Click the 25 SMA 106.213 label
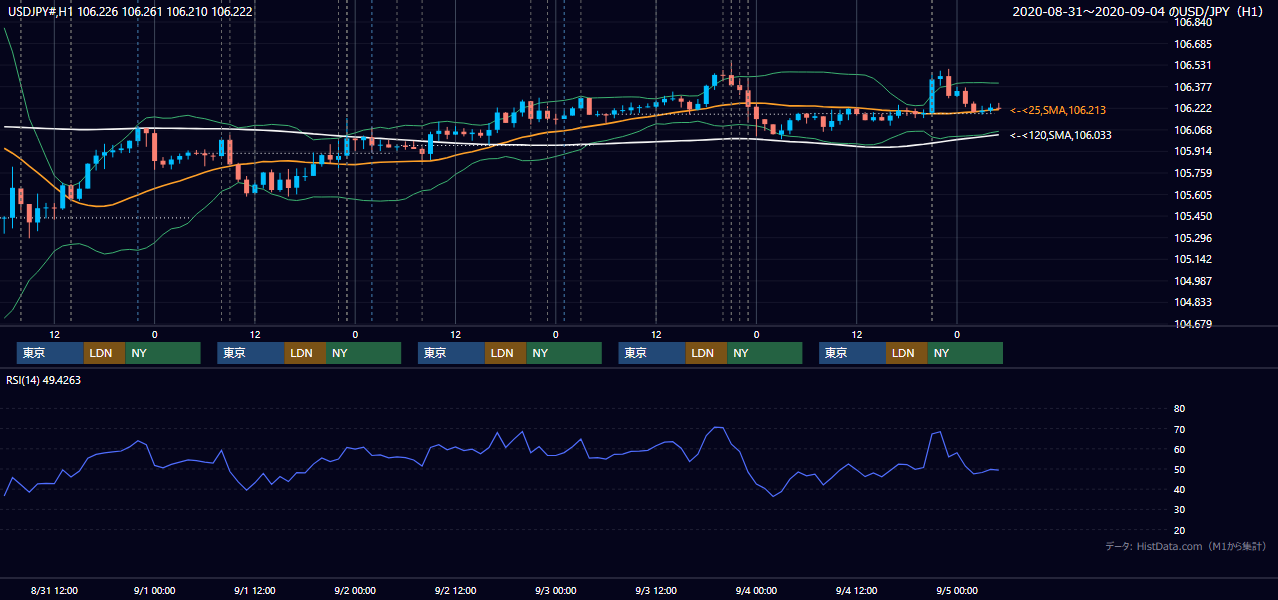1278x600 pixels. (x=1058, y=110)
